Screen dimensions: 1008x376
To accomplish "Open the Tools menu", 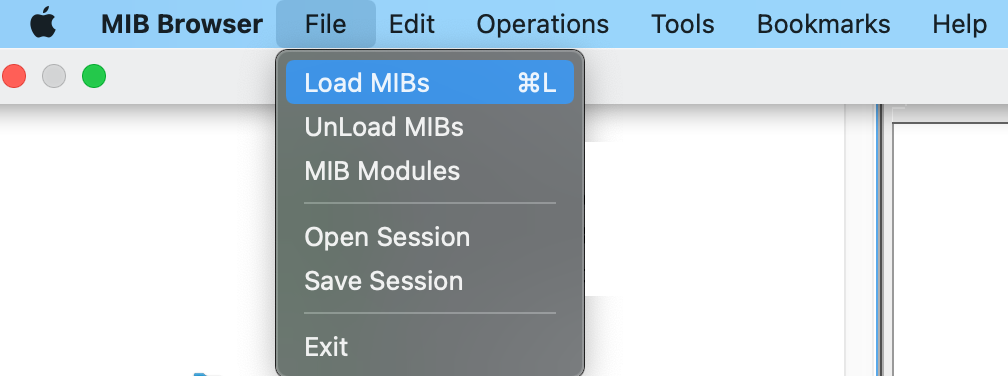I will pyautogui.click(x=683, y=24).
